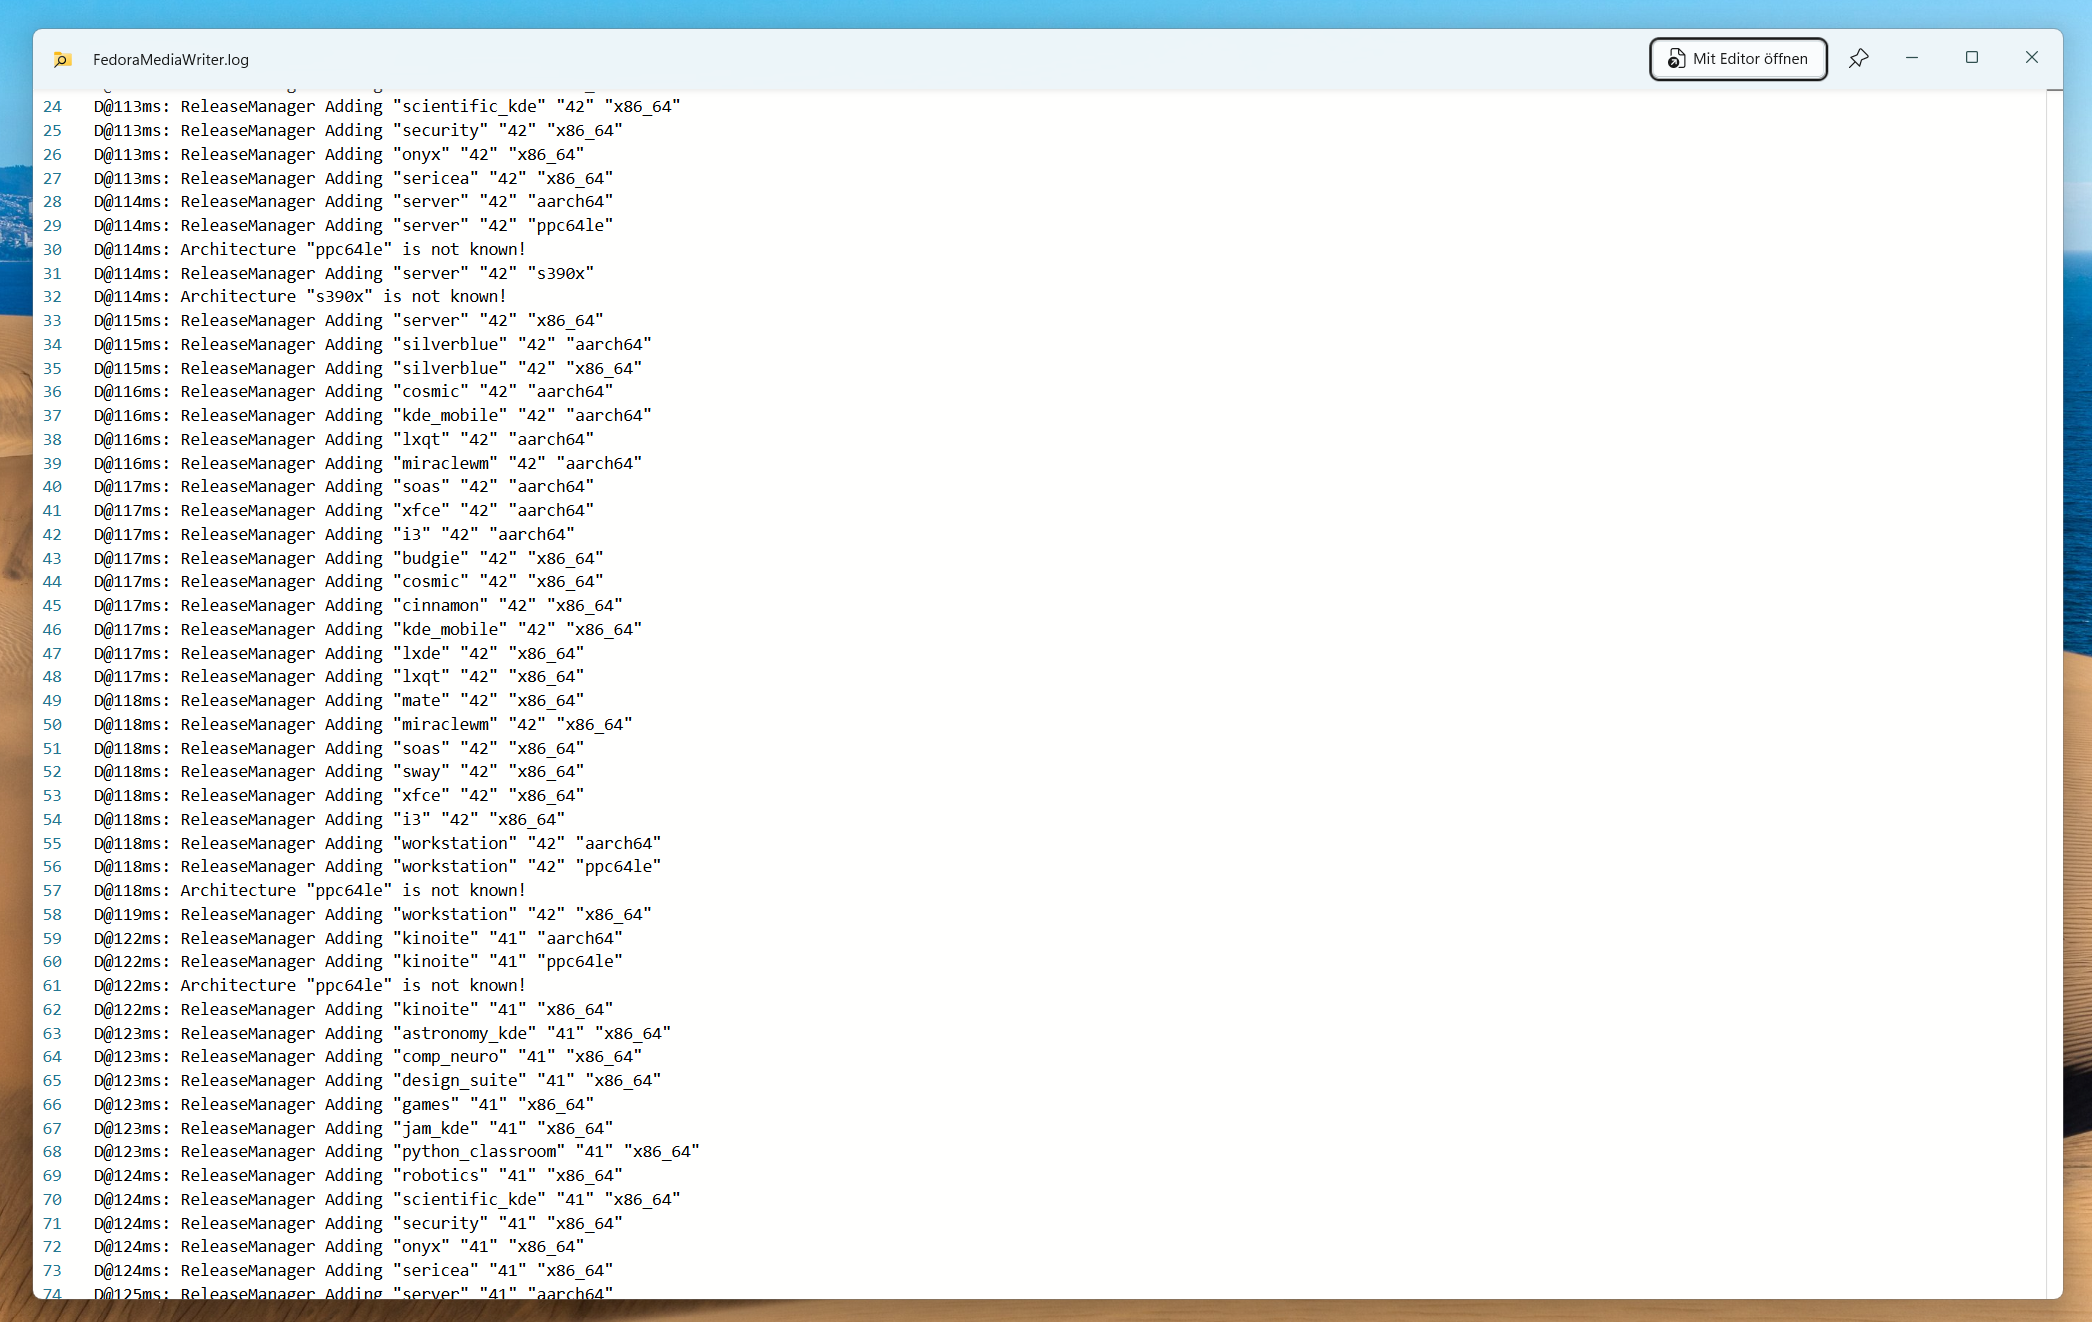Click line 43 adding "budgie" "42"
Image resolution: width=2092 pixels, height=1322 pixels.
349,559
